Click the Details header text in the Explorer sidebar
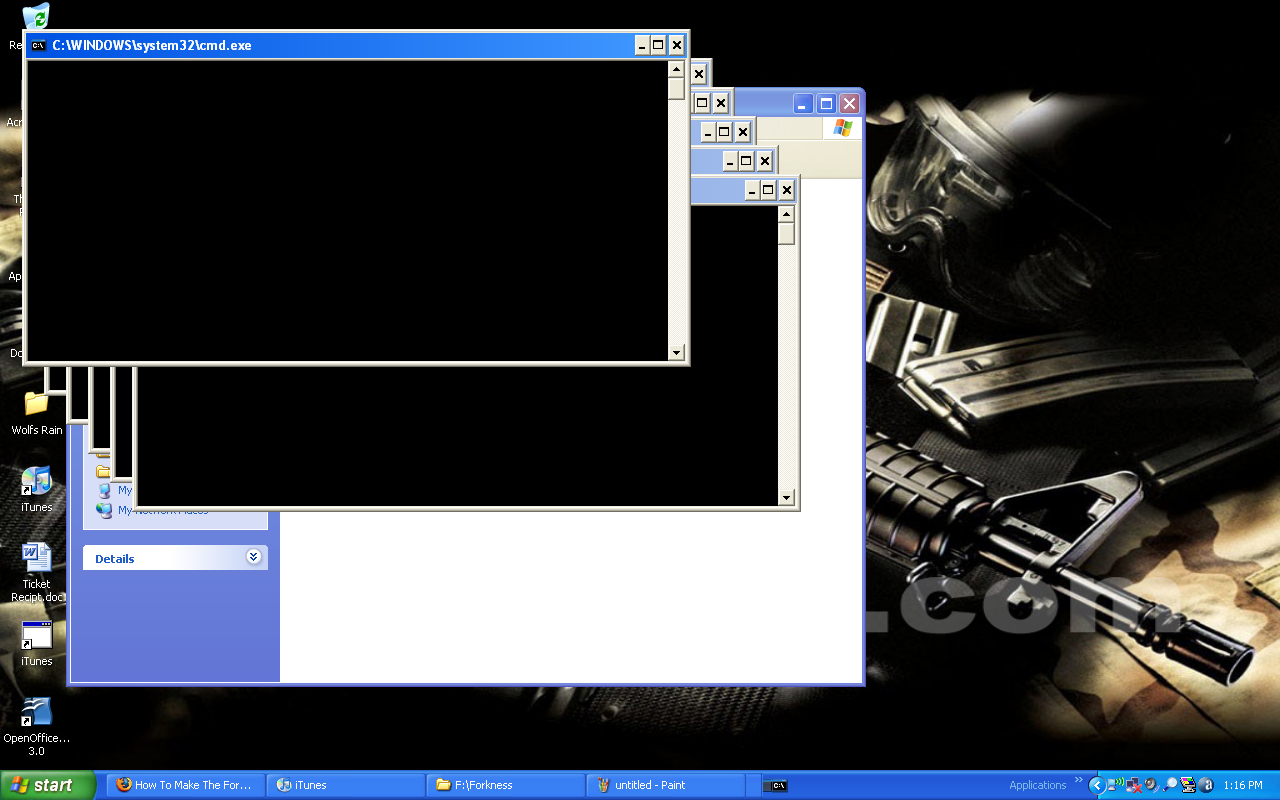 tap(114, 559)
